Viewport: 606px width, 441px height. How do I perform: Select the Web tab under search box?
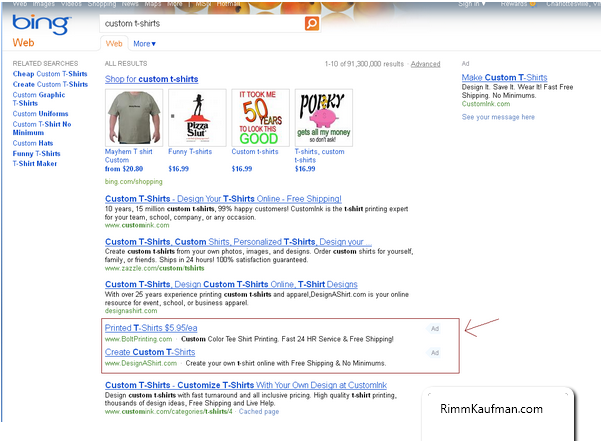pyautogui.click(x=114, y=44)
